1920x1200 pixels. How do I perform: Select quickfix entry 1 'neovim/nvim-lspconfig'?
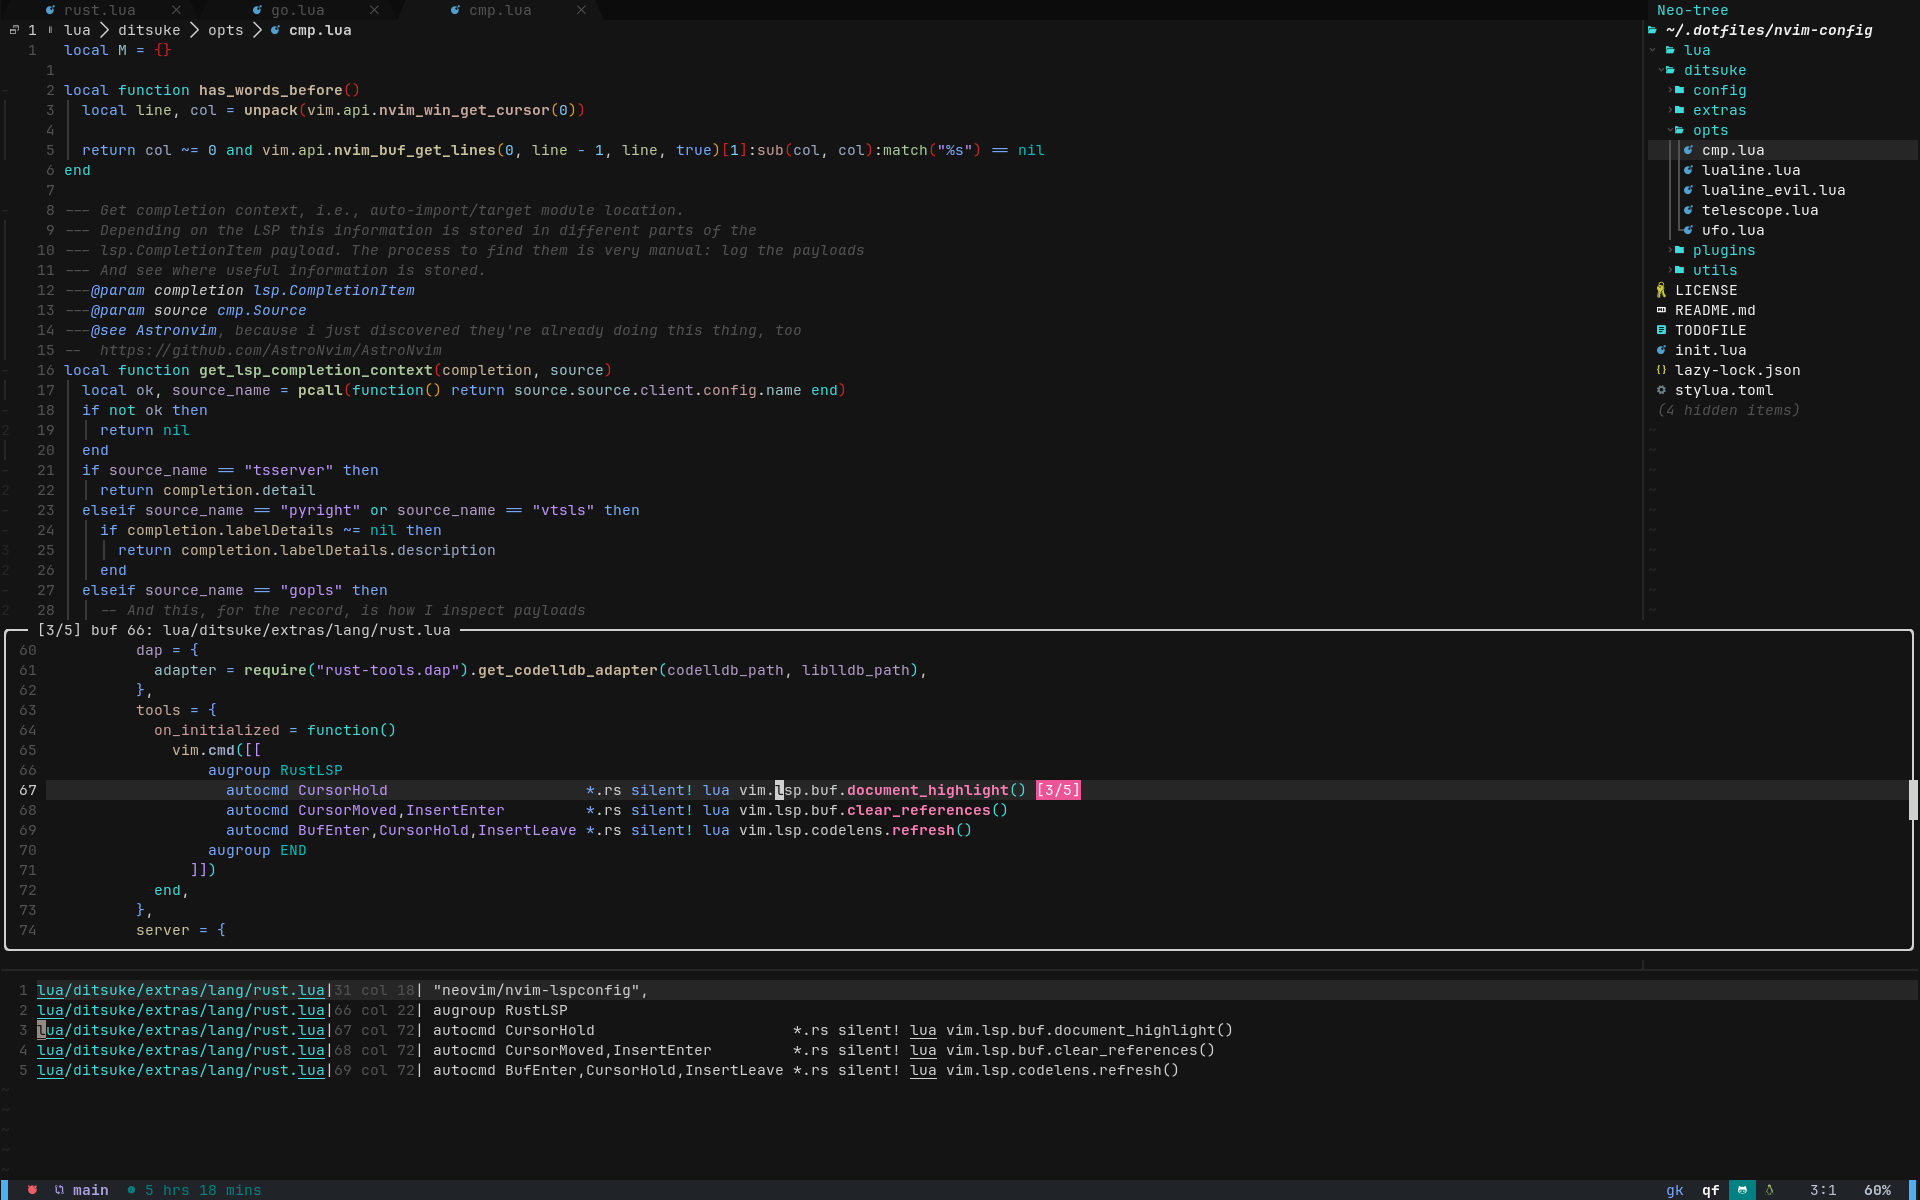[x=960, y=990]
